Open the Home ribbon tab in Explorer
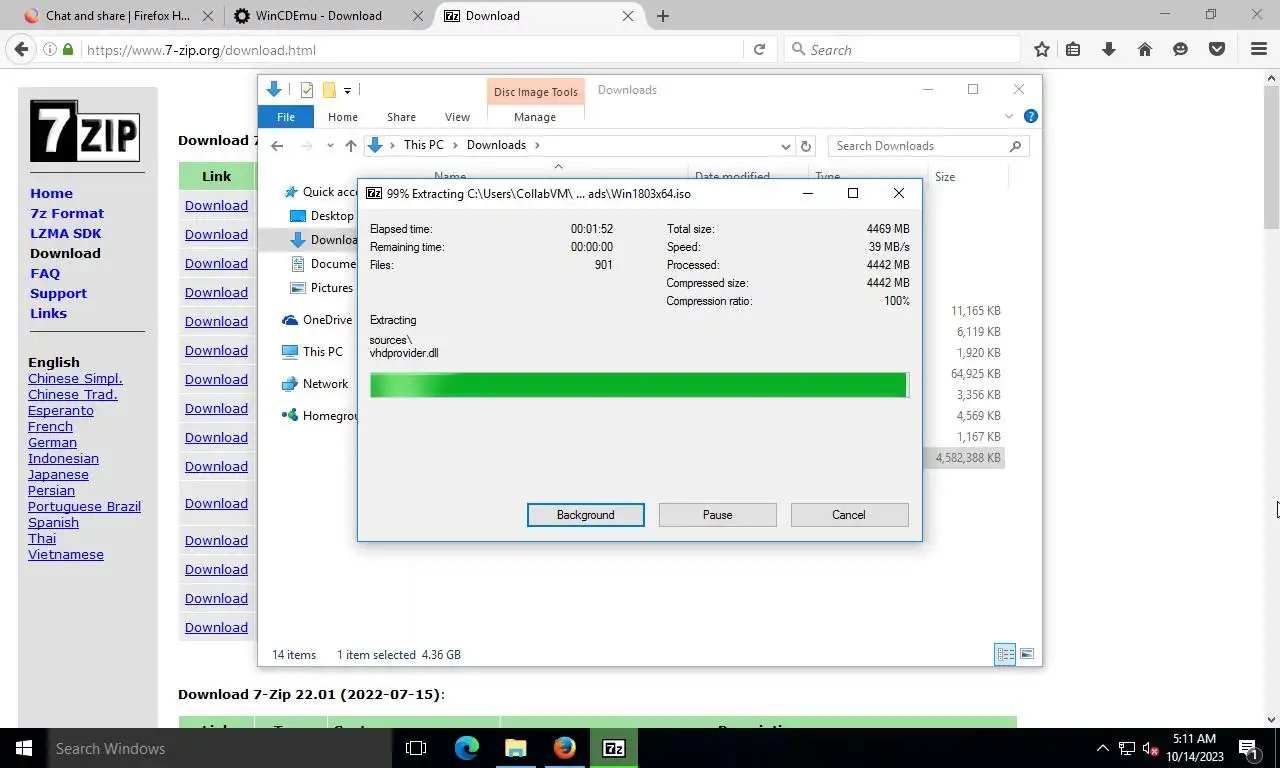The width and height of the screenshot is (1280, 768). point(343,117)
